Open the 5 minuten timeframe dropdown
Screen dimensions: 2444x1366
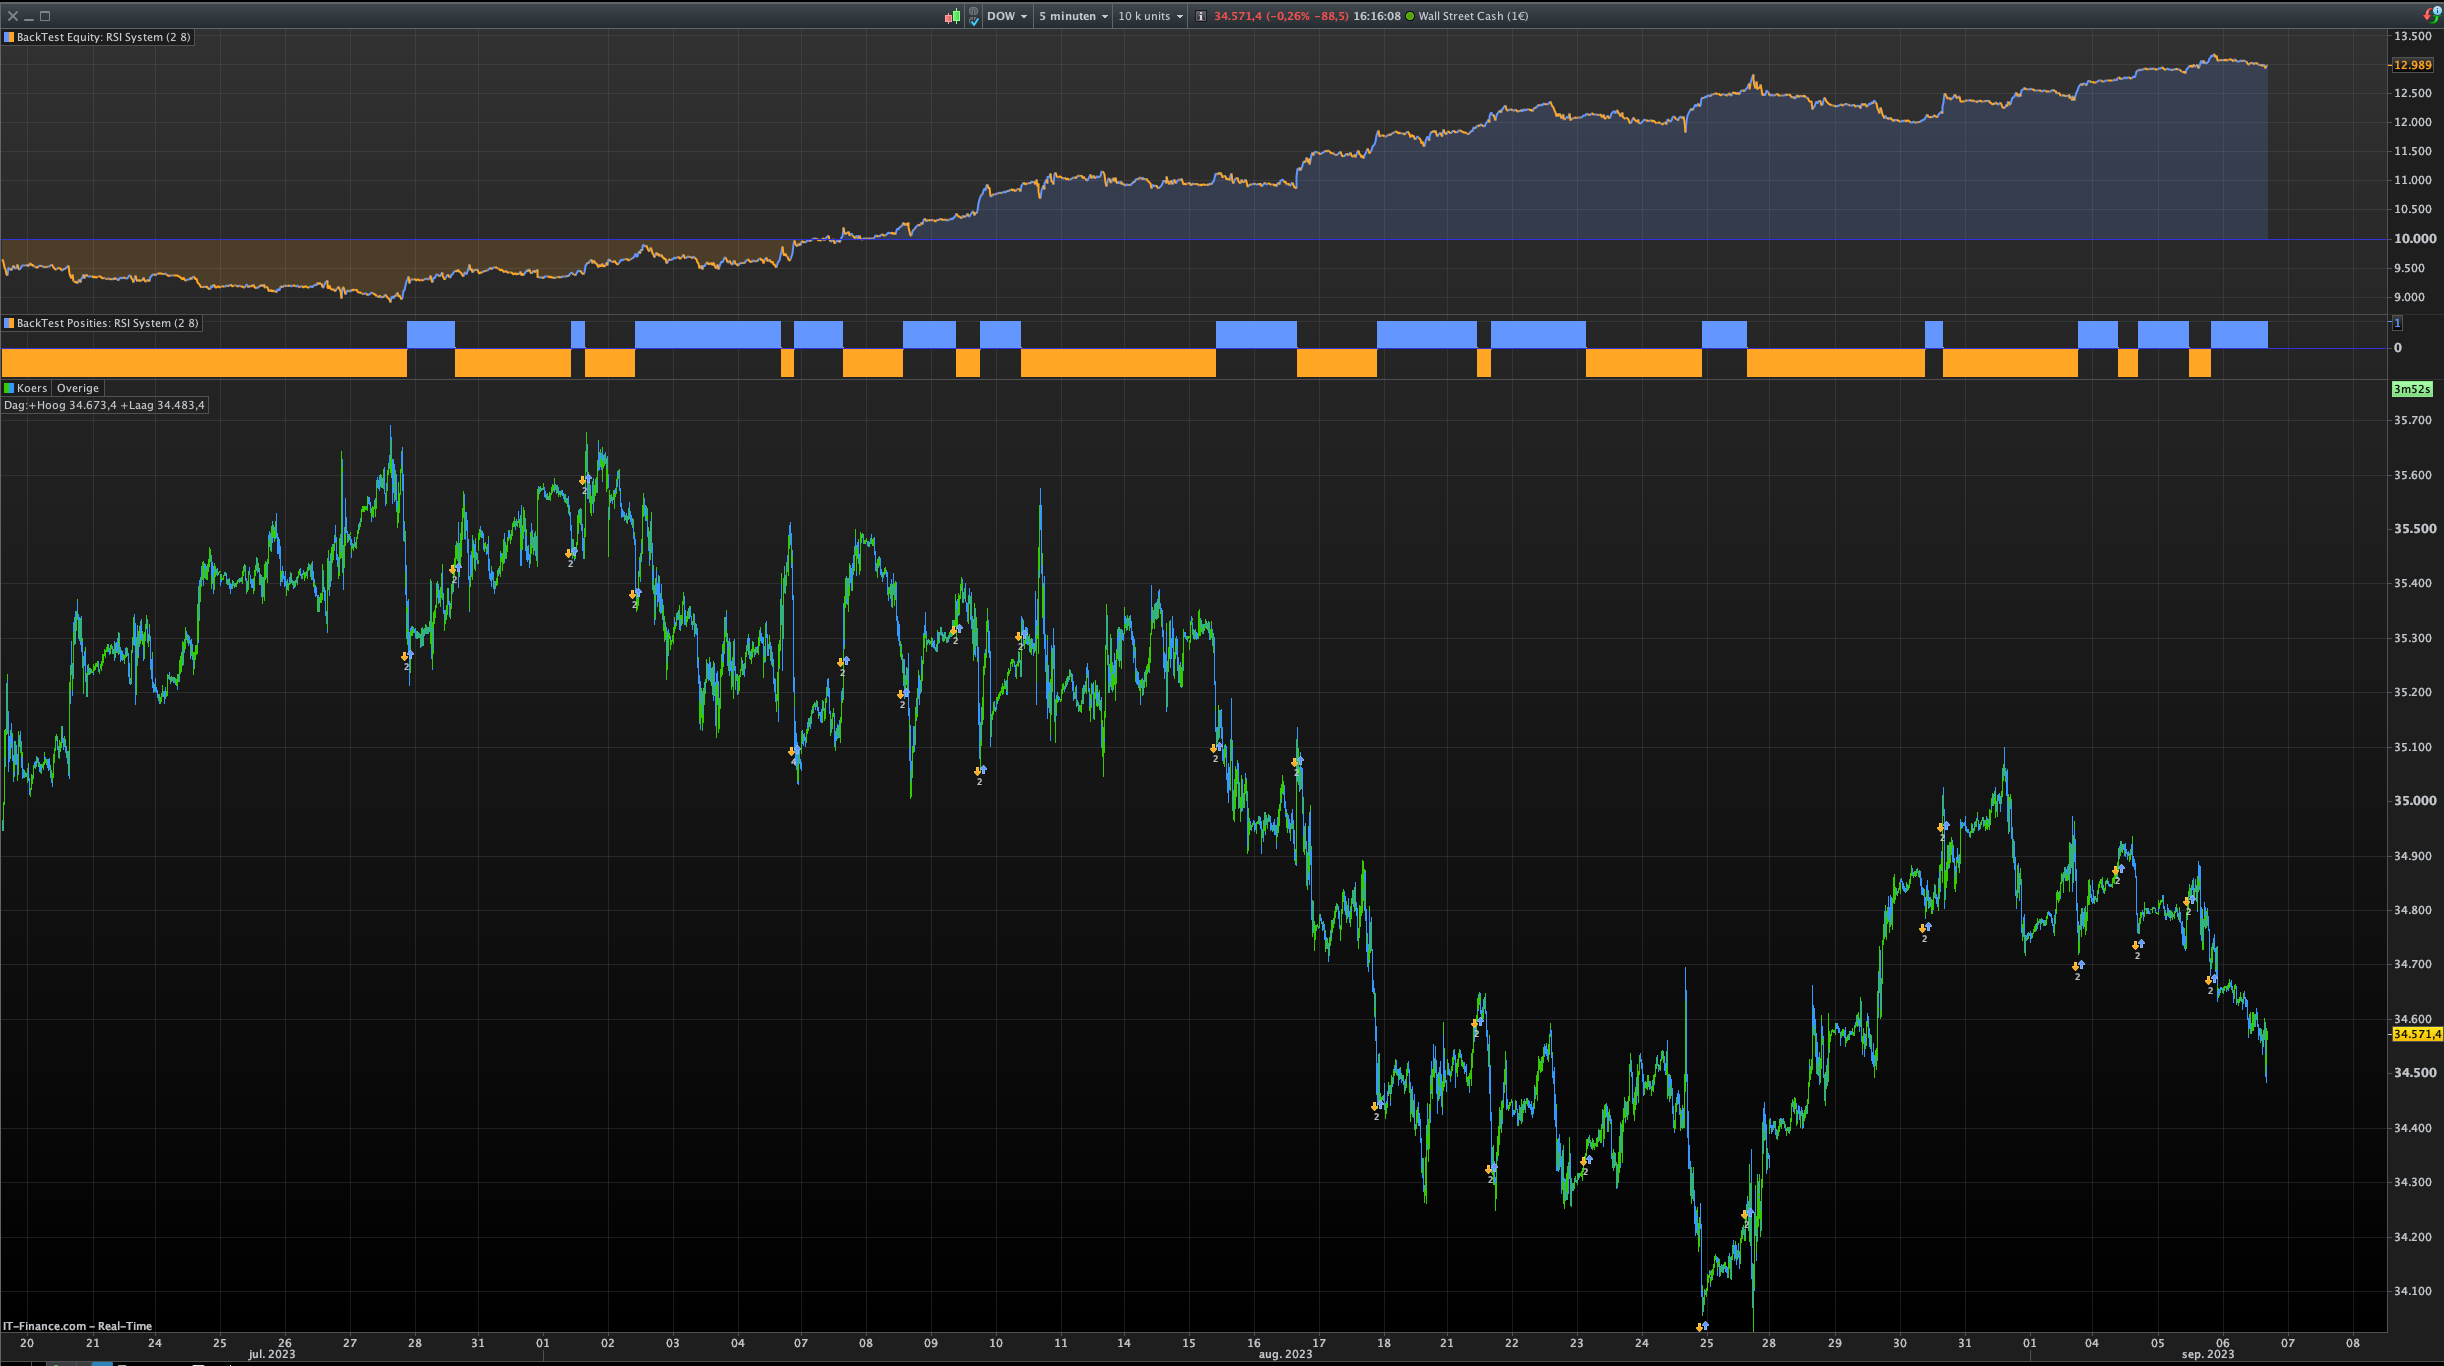point(1072,16)
